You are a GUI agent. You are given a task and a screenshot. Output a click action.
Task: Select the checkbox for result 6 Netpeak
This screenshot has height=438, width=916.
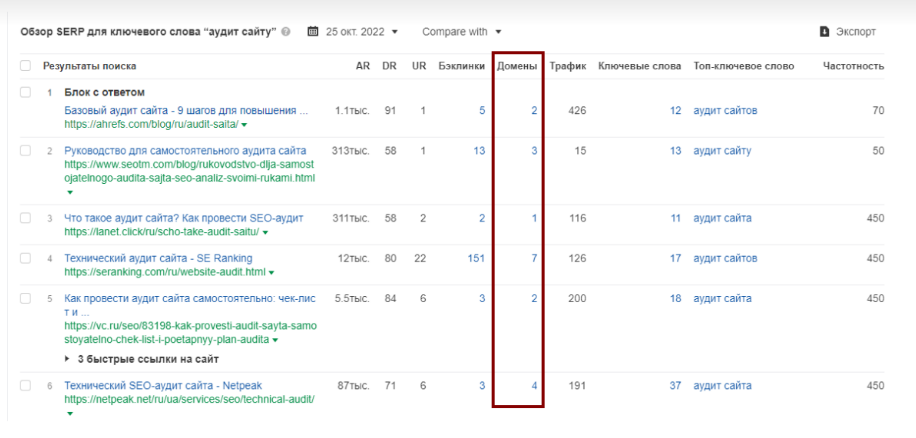(x=25, y=385)
